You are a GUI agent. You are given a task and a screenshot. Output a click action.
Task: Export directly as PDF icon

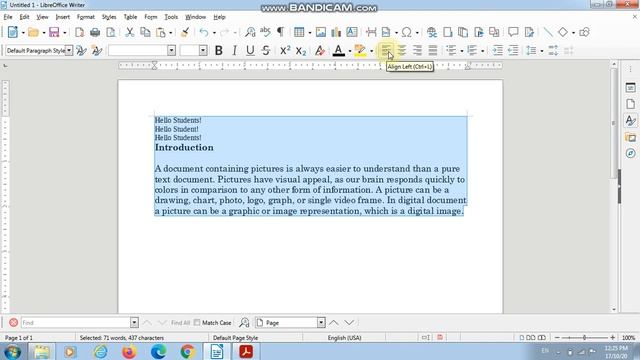tap(79, 32)
